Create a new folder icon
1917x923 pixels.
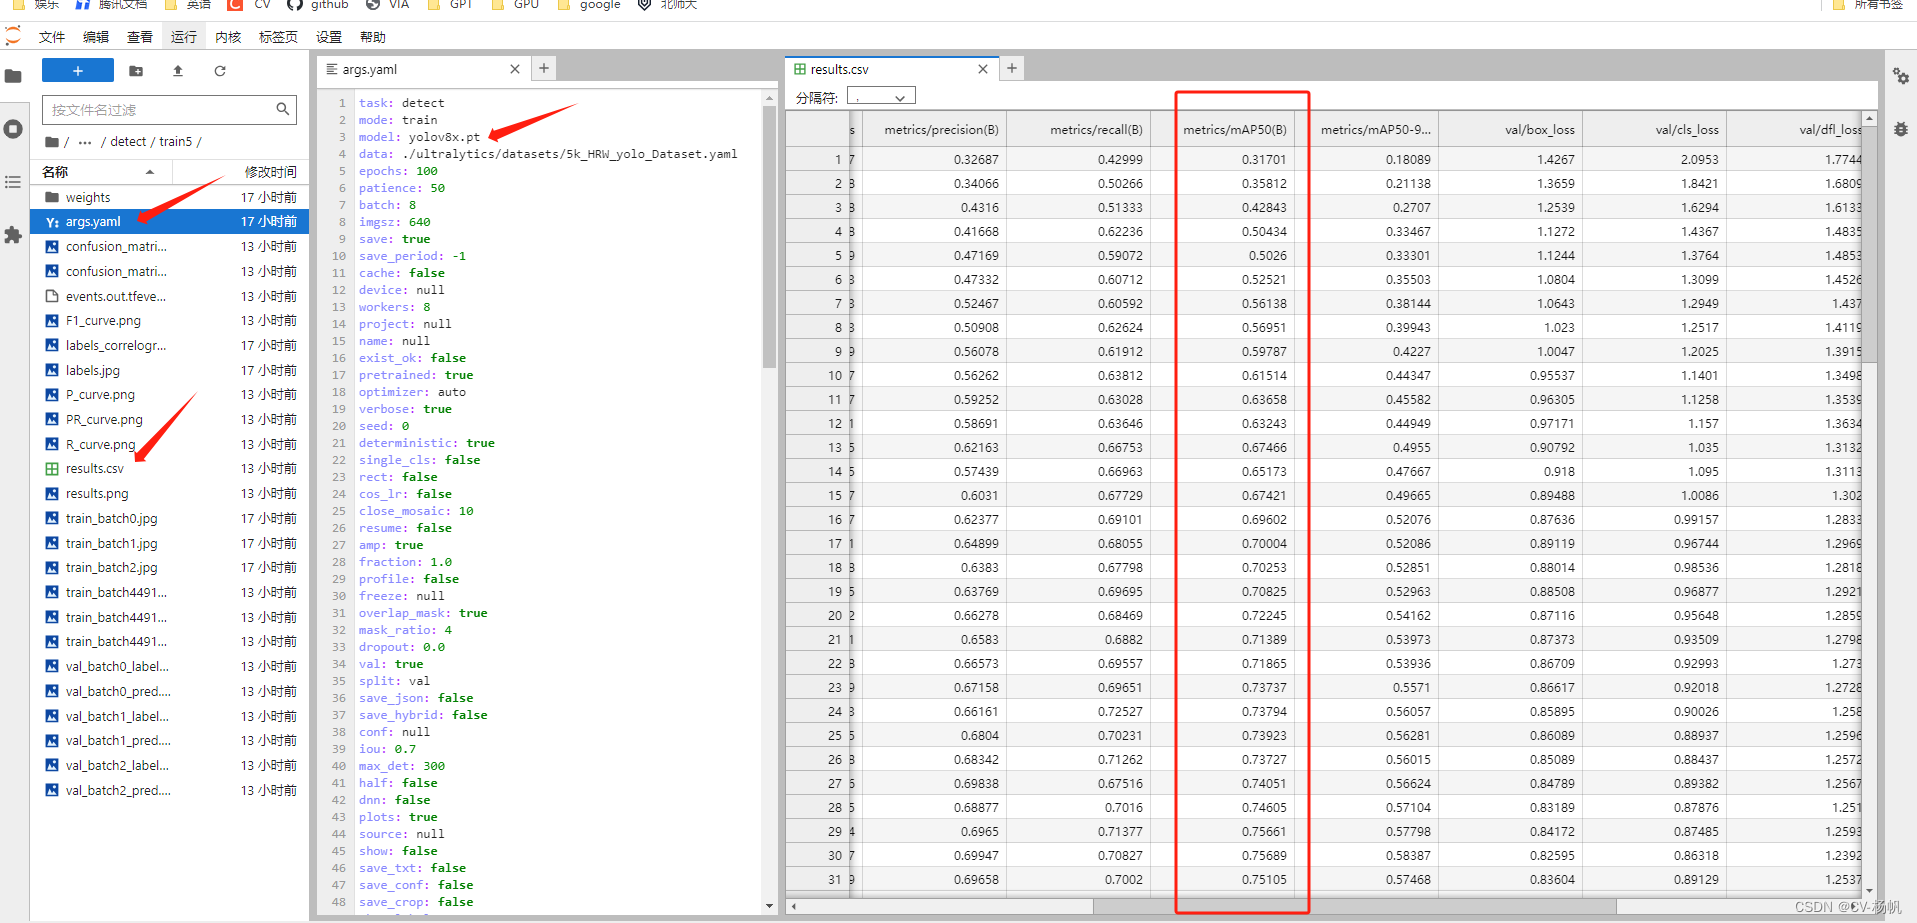point(136,71)
